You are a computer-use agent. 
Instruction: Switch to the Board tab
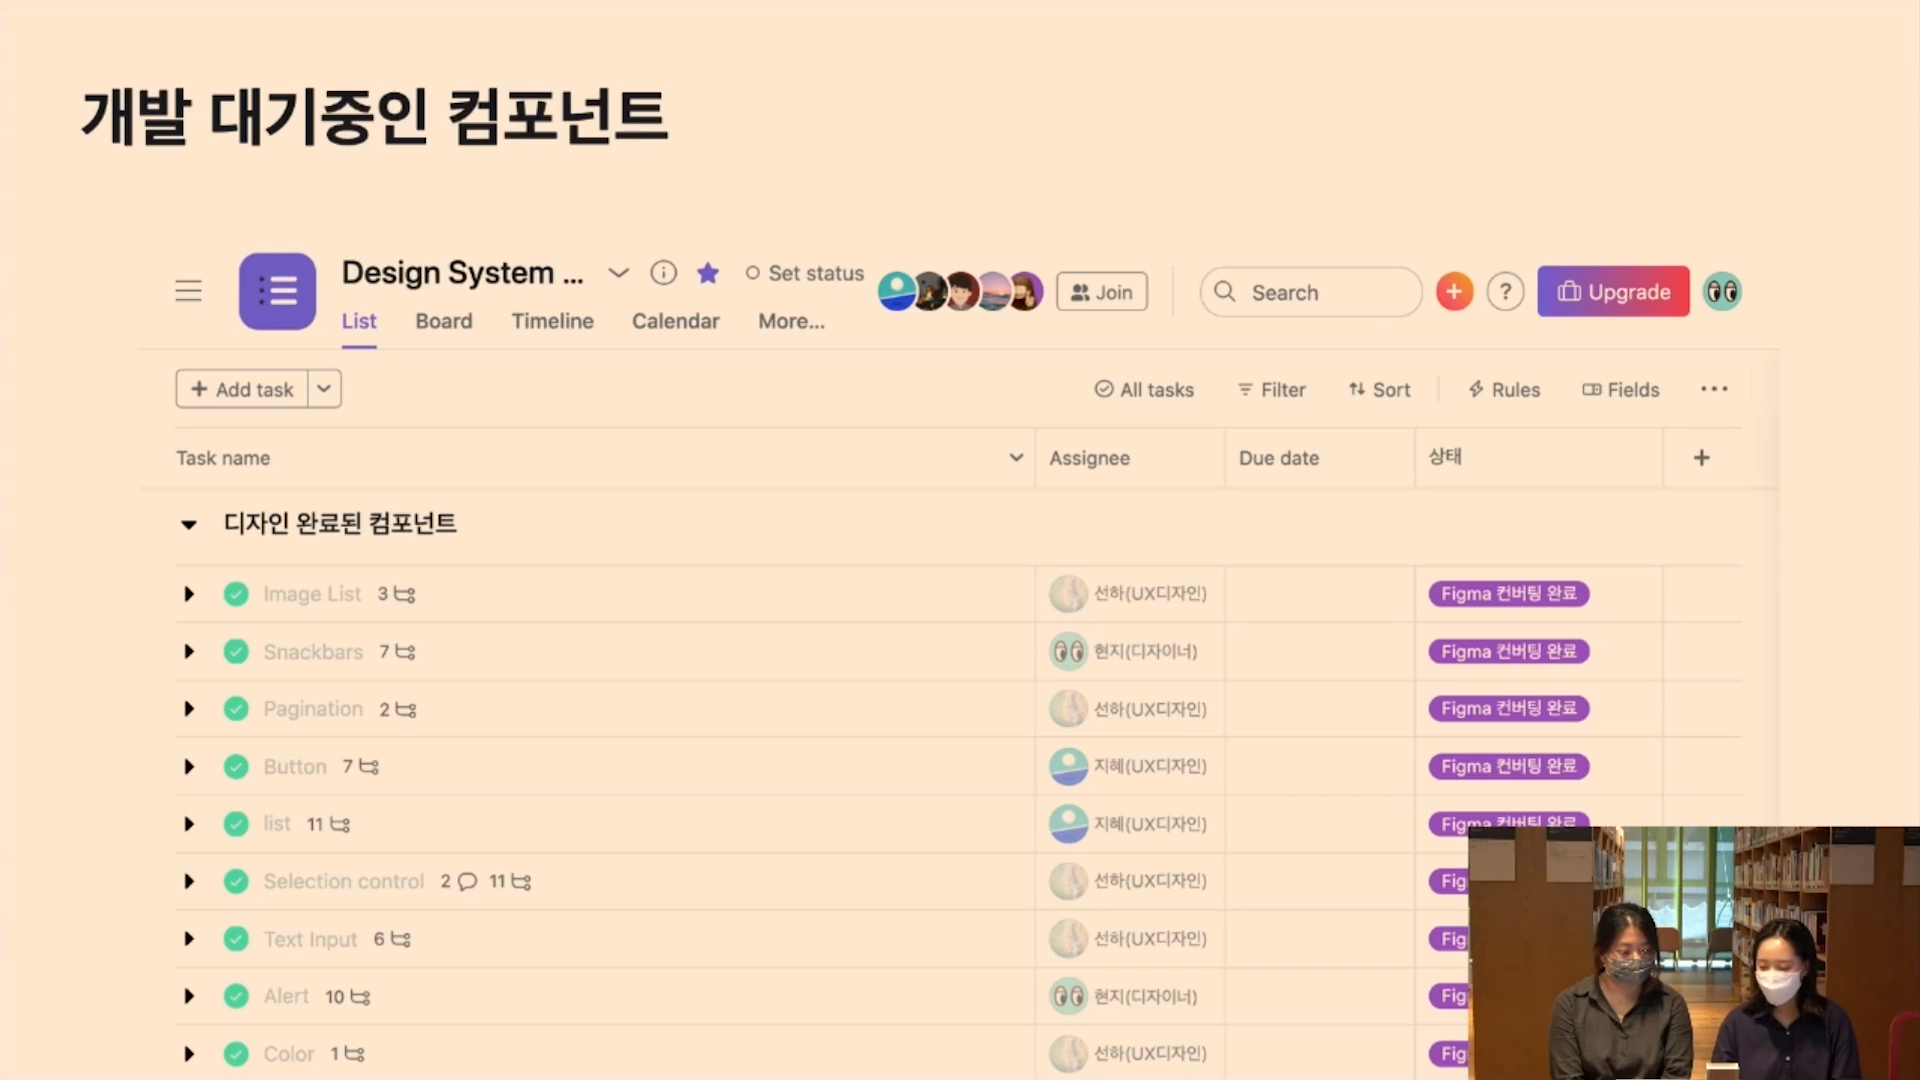[443, 321]
